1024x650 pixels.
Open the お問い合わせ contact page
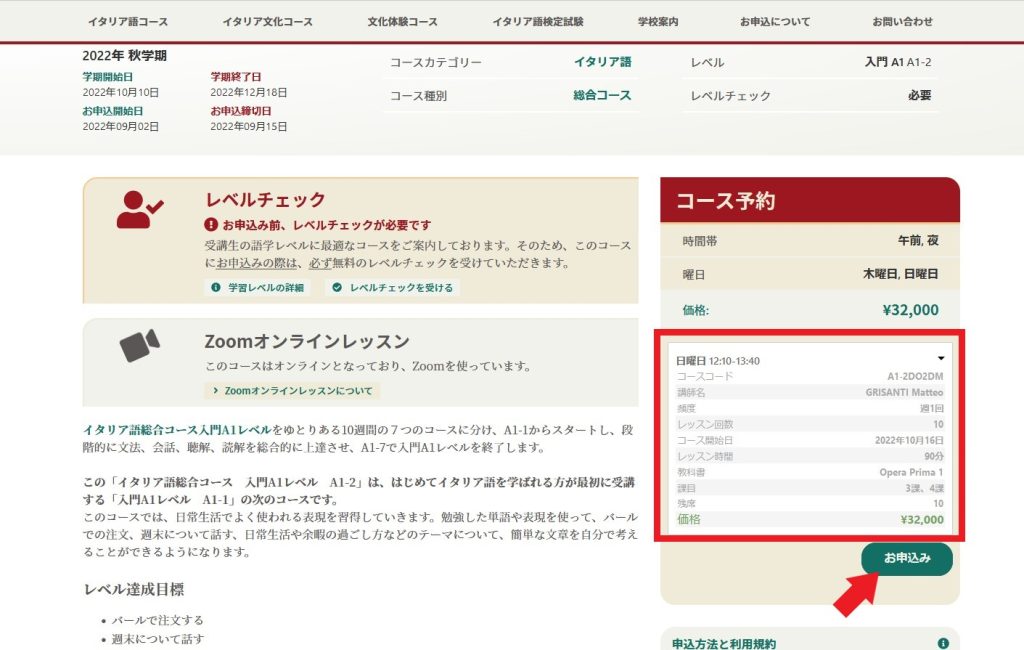pos(902,21)
